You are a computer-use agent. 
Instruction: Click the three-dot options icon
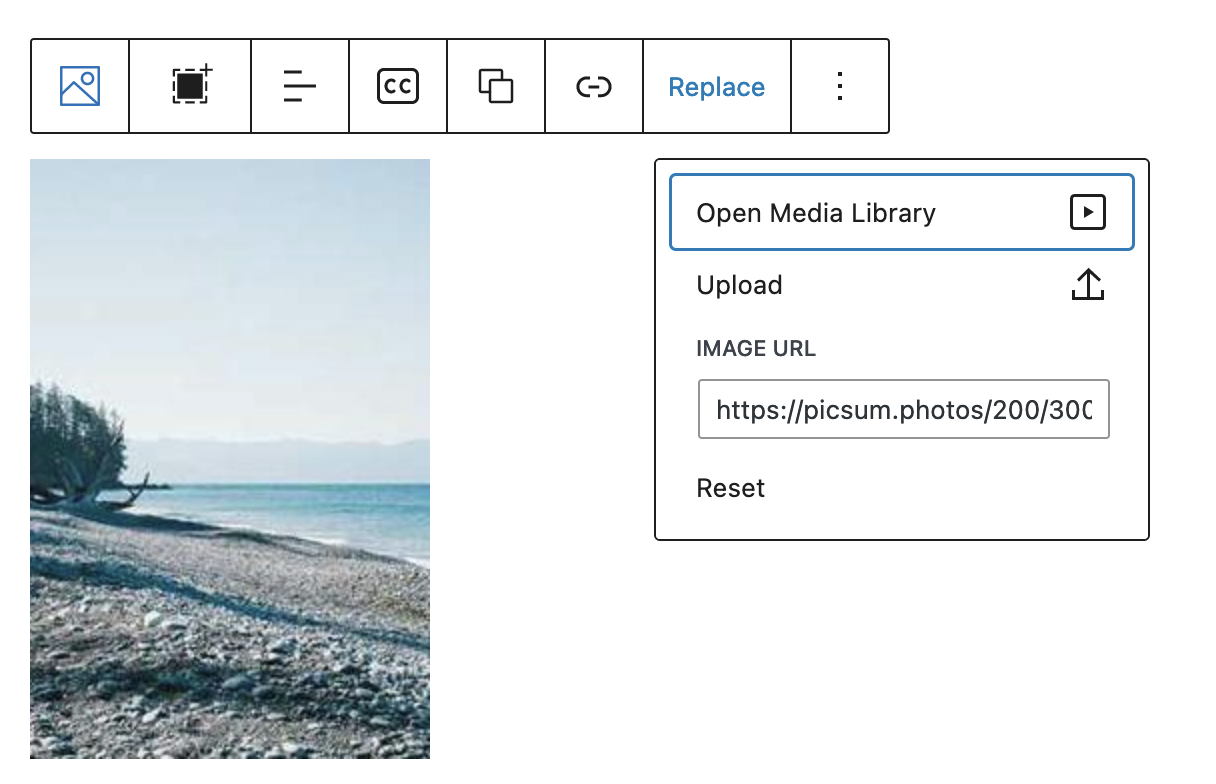click(x=840, y=86)
